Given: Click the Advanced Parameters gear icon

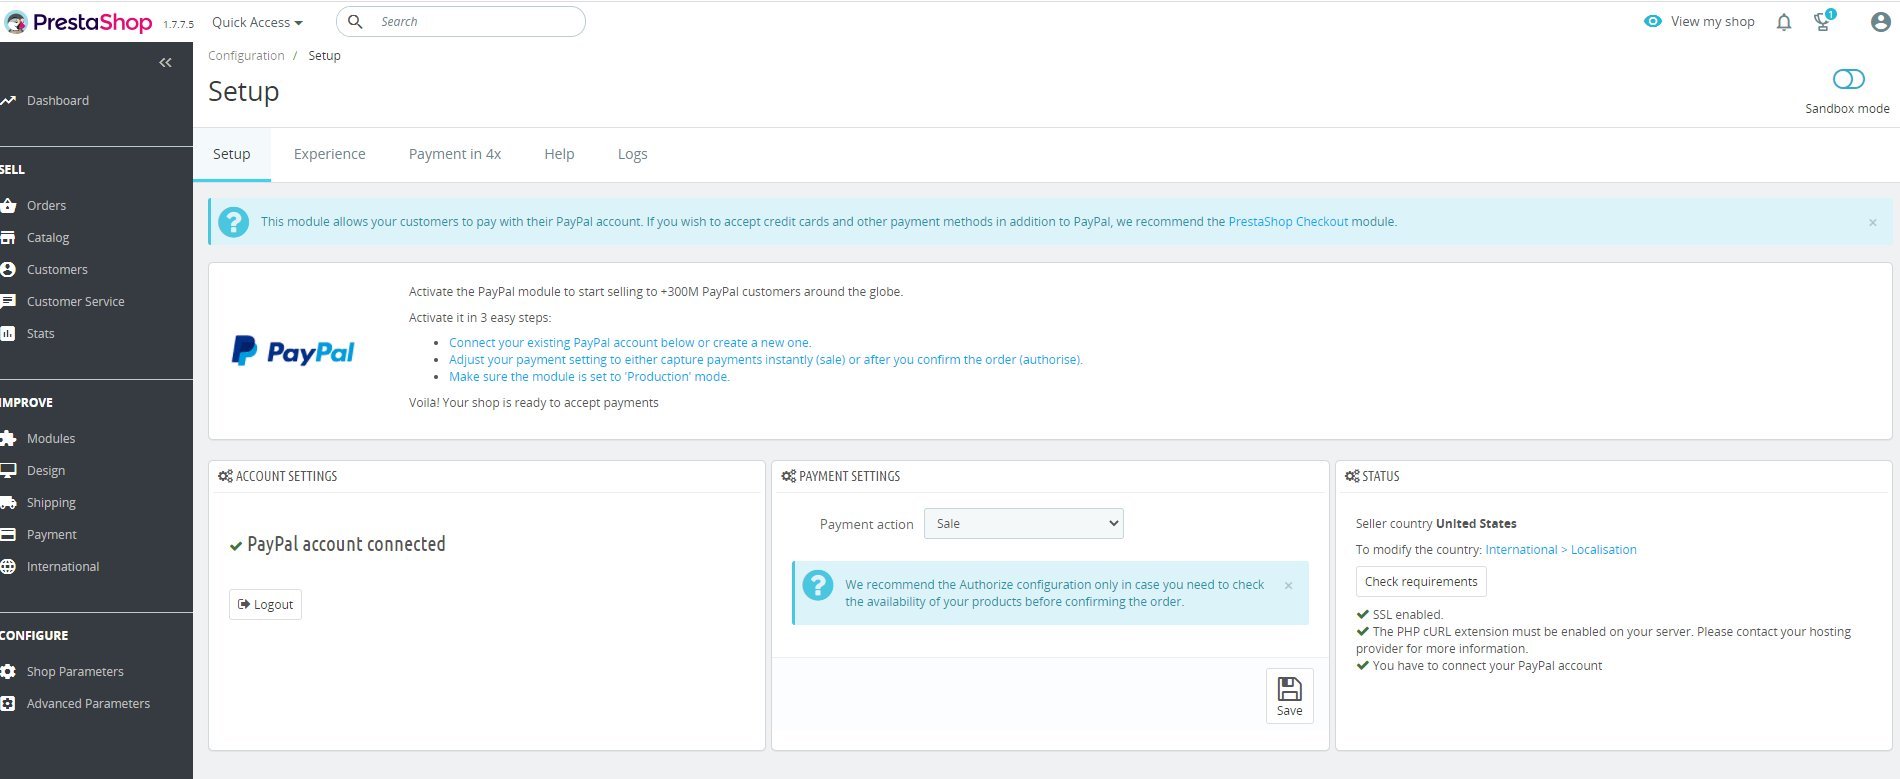Looking at the screenshot, I should coord(8,703).
